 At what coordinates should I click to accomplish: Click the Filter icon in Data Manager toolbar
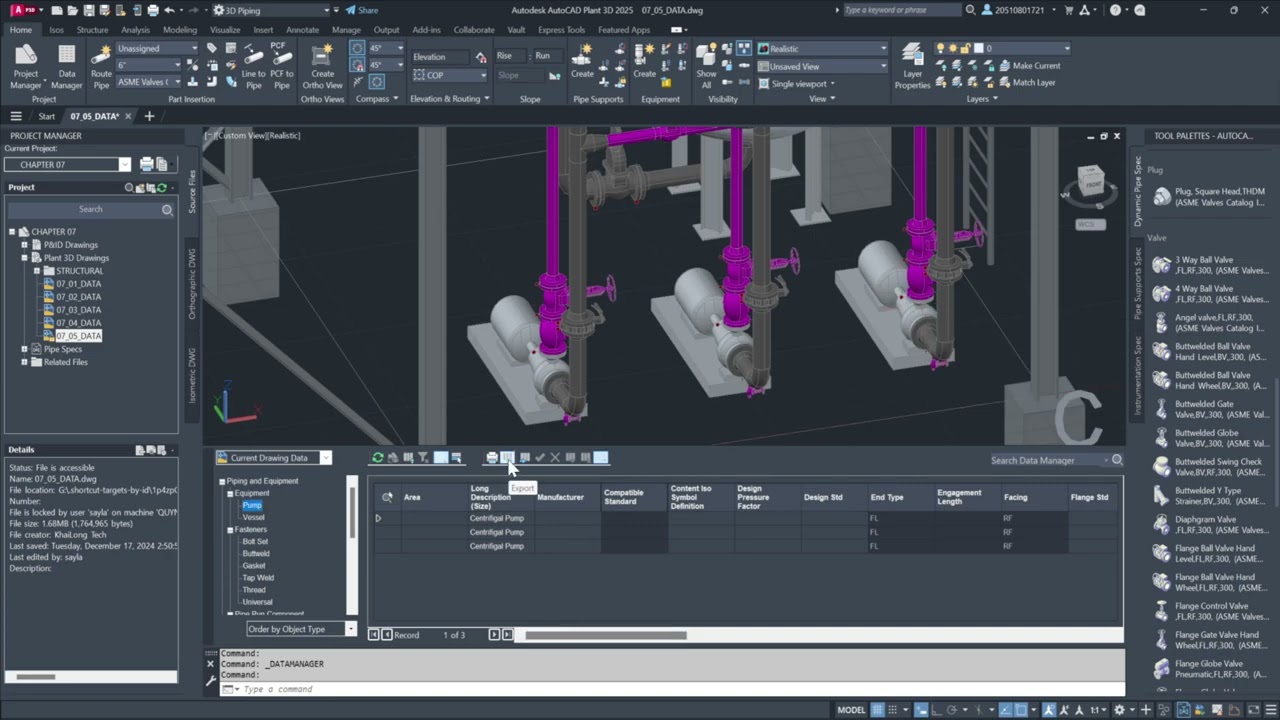click(423, 458)
